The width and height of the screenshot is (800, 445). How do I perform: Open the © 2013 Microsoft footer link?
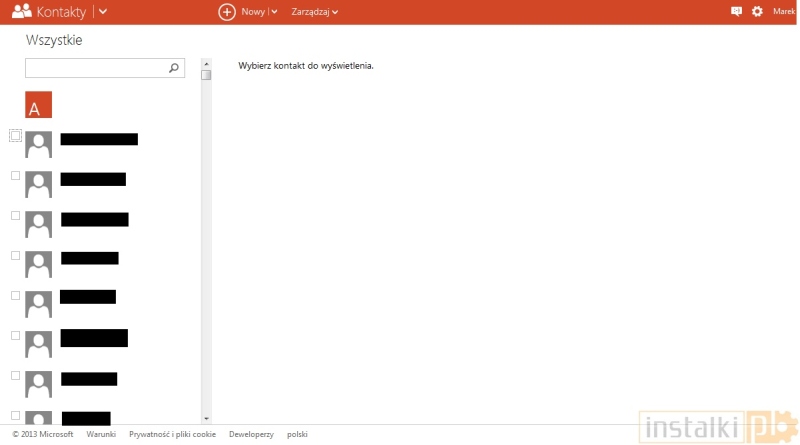[x=43, y=434]
